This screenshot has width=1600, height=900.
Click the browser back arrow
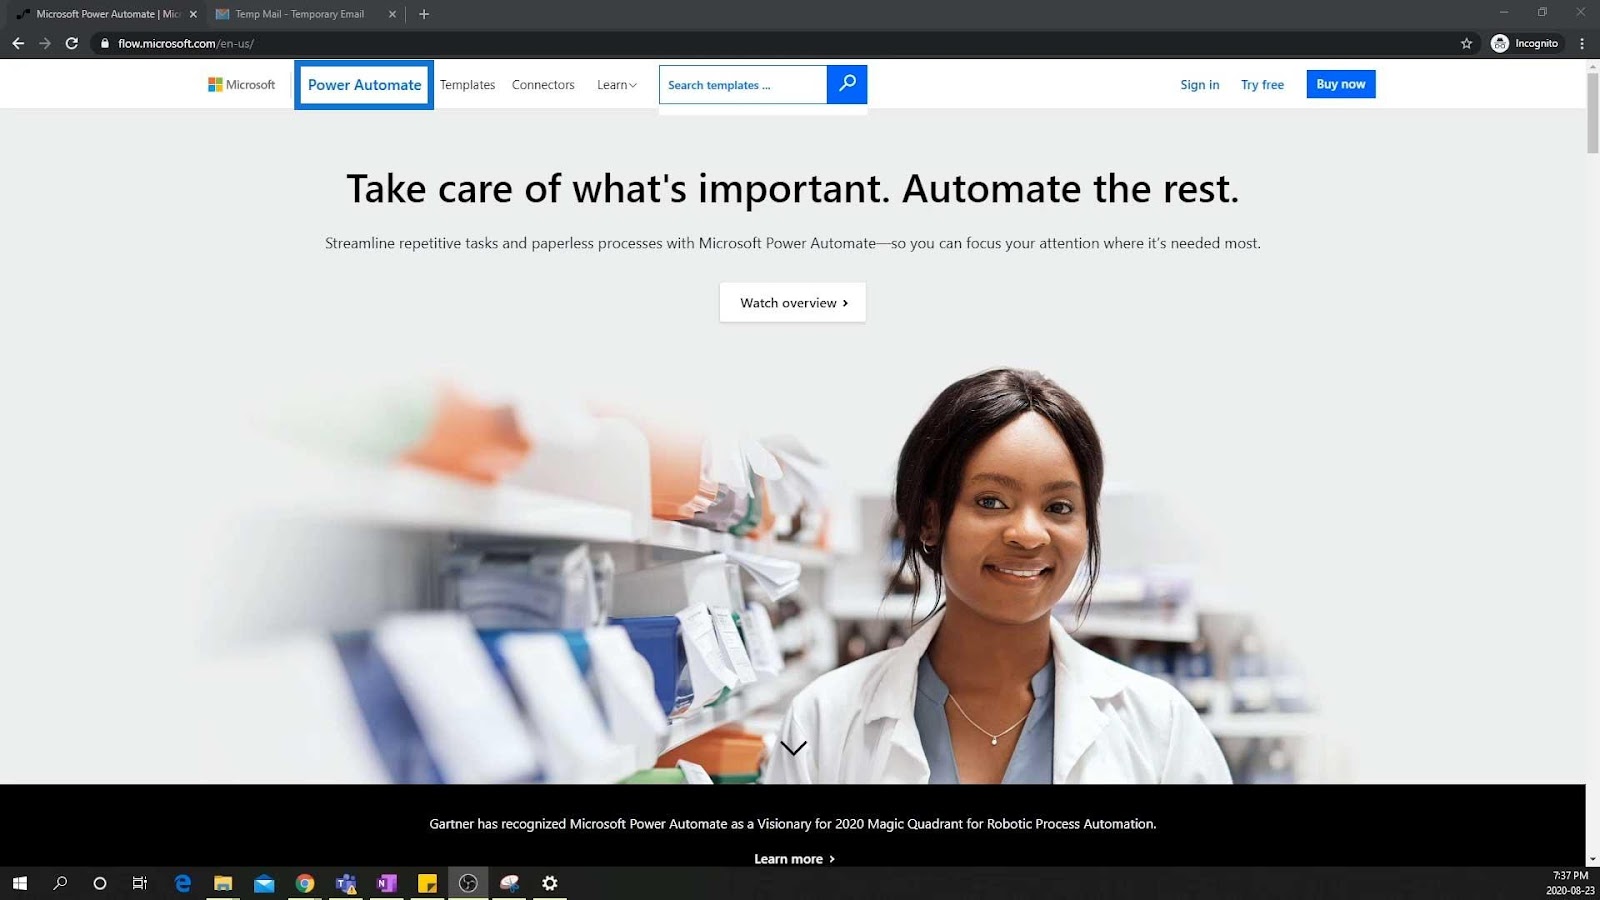pos(18,43)
